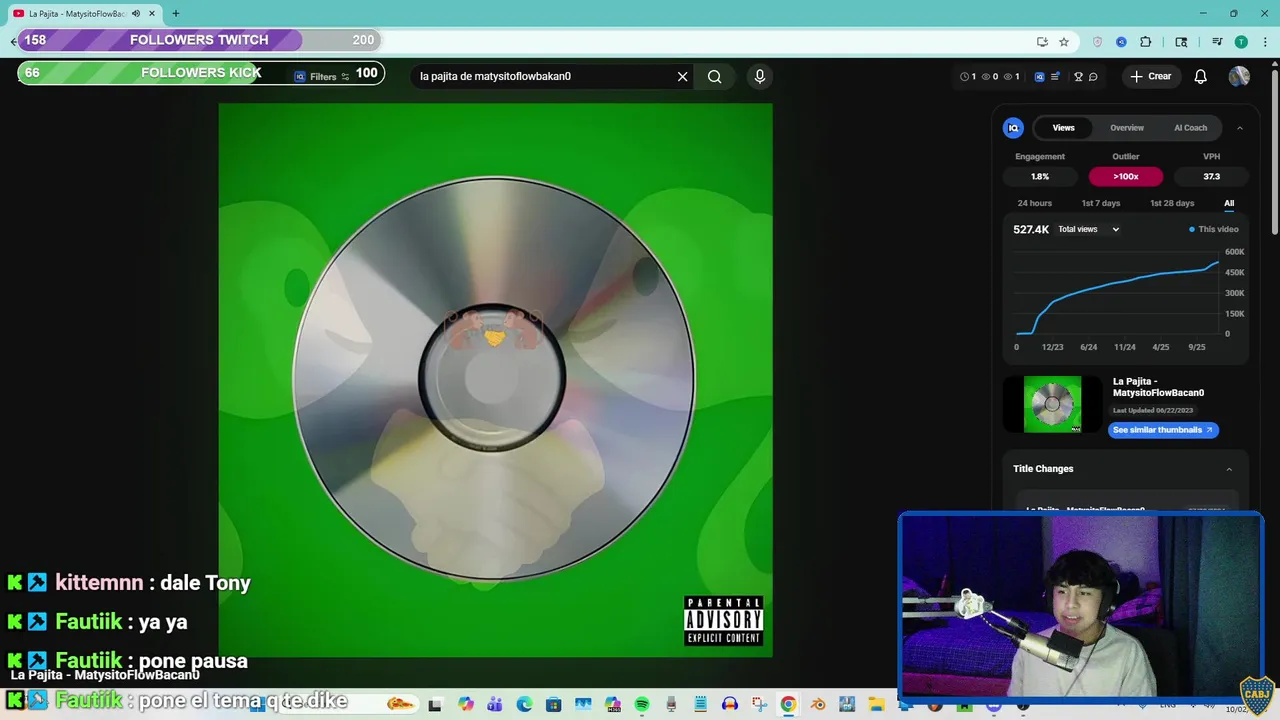Select the 24 hours time range
This screenshot has height=720, width=1280.
(x=1034, y=203)
